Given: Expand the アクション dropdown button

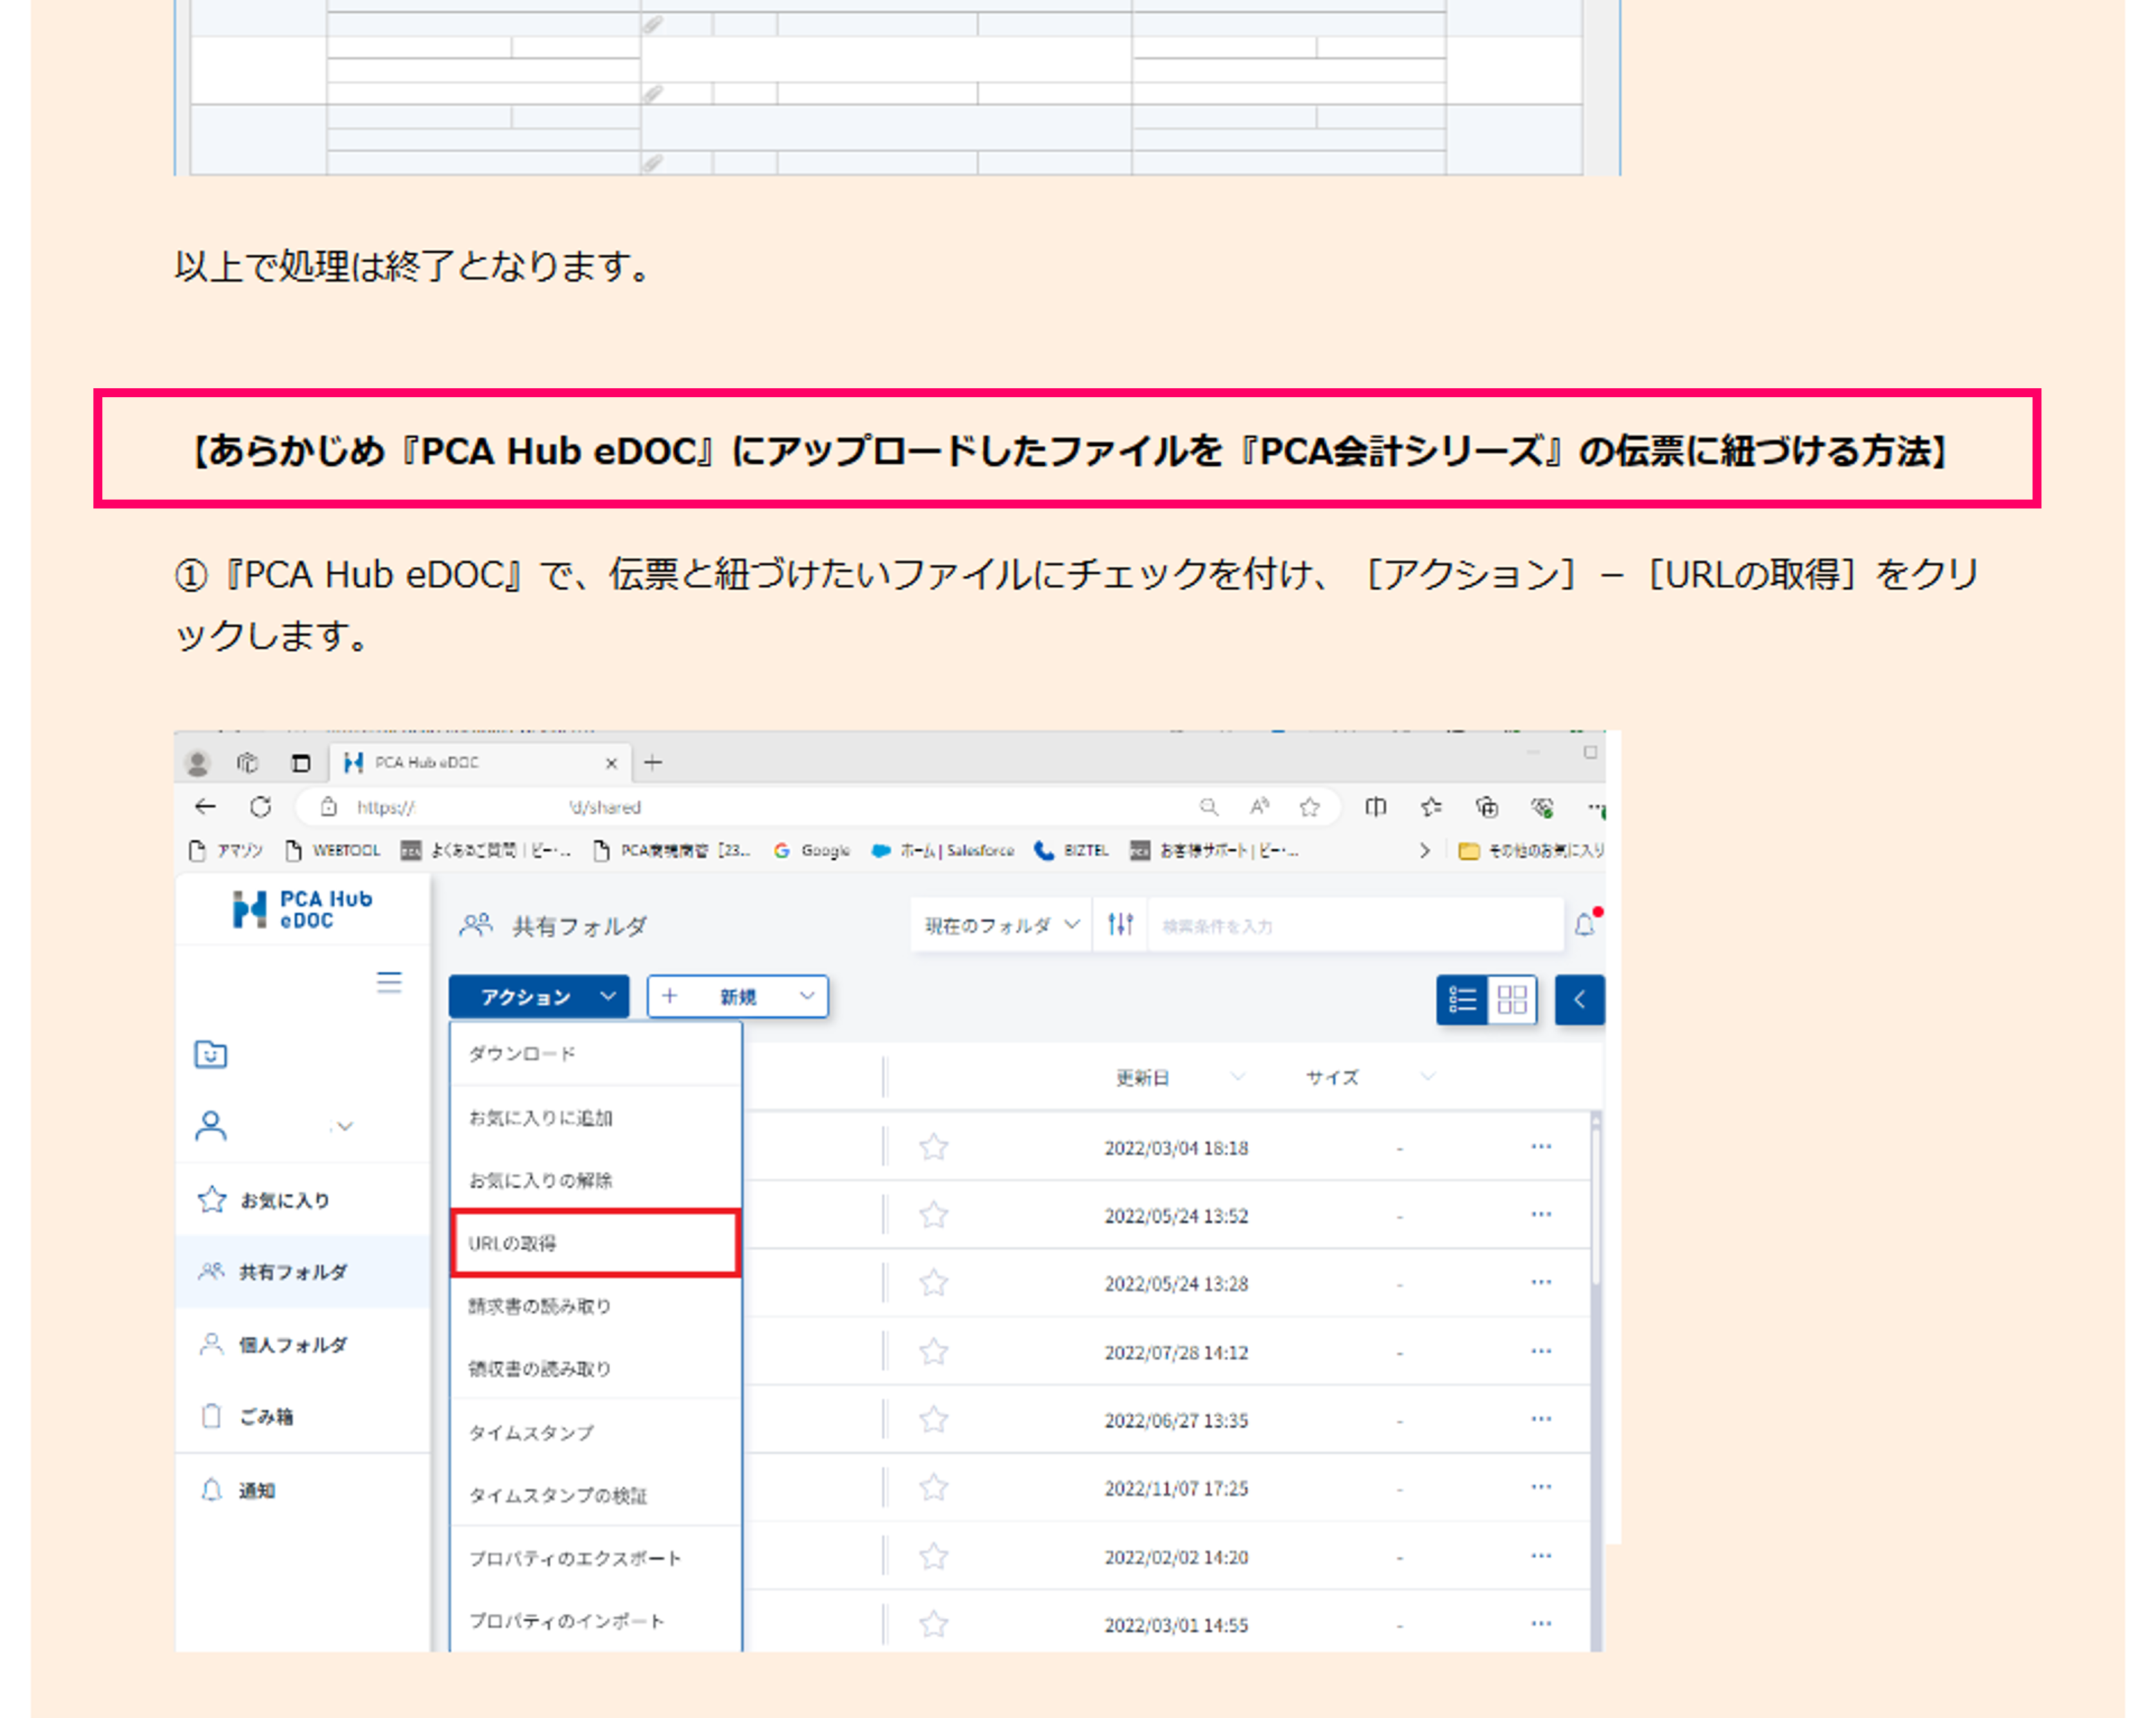Looking at the screenshot, I should pyautogui.click(x=539, y=997).
